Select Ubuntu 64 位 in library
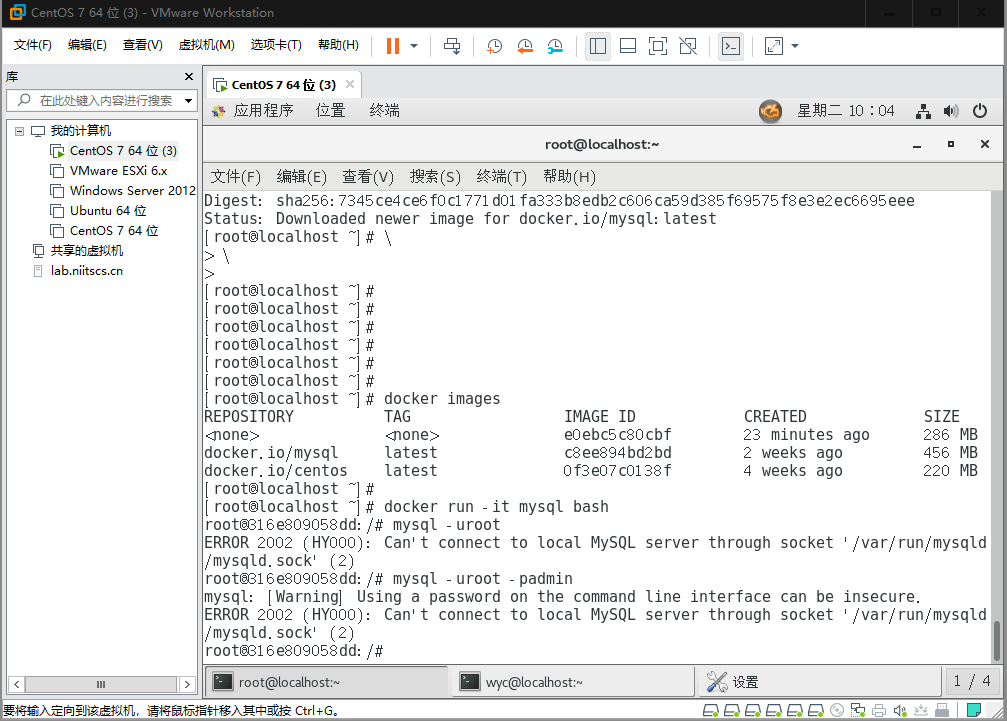The width and height of the screenshot is (1007, 721). 108,211
